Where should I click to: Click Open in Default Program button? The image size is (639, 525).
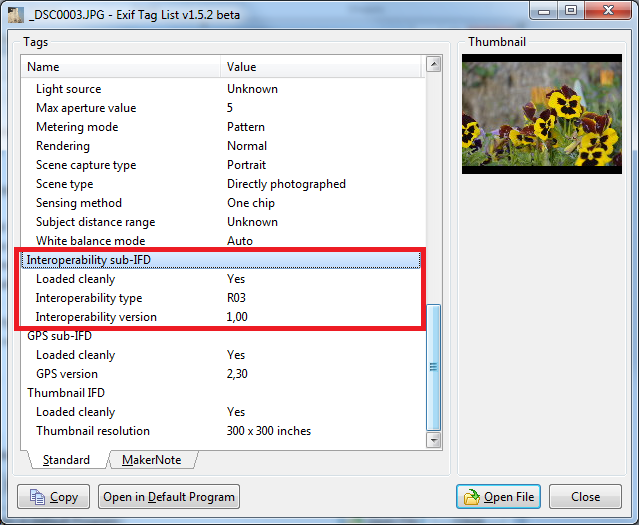point(169,496)
